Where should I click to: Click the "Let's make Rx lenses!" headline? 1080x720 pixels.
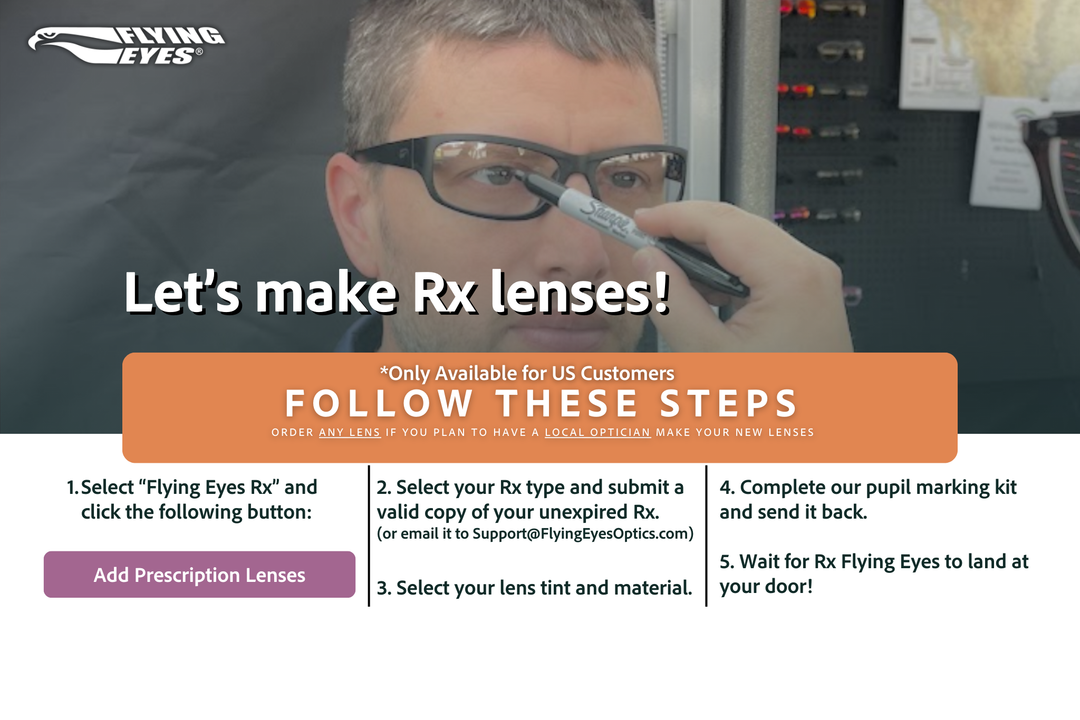pyautogui.click(x=397, y=292)
